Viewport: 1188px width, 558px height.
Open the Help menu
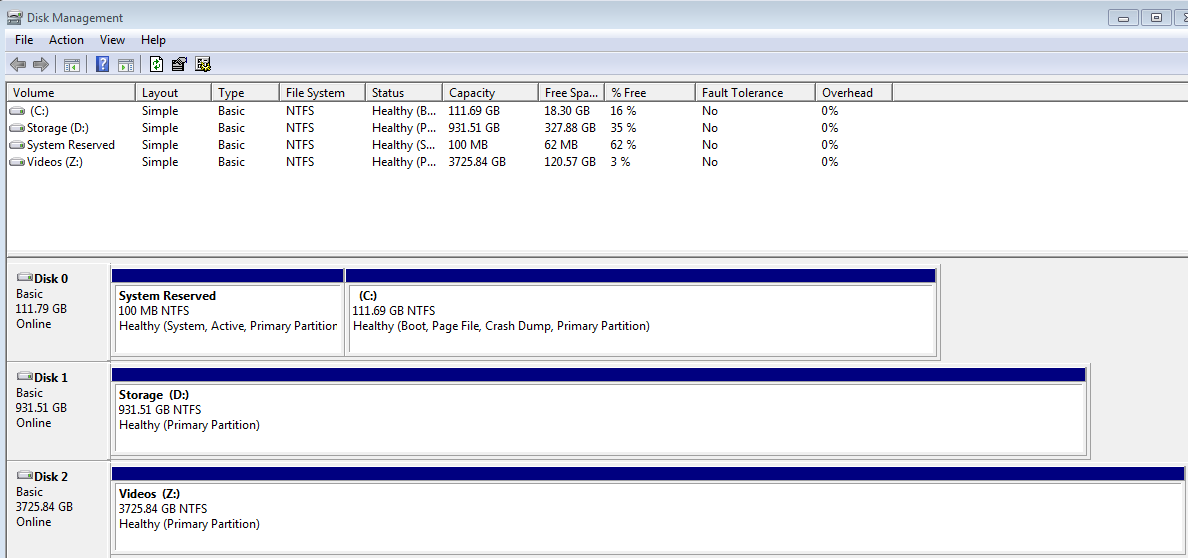(153, 40)
